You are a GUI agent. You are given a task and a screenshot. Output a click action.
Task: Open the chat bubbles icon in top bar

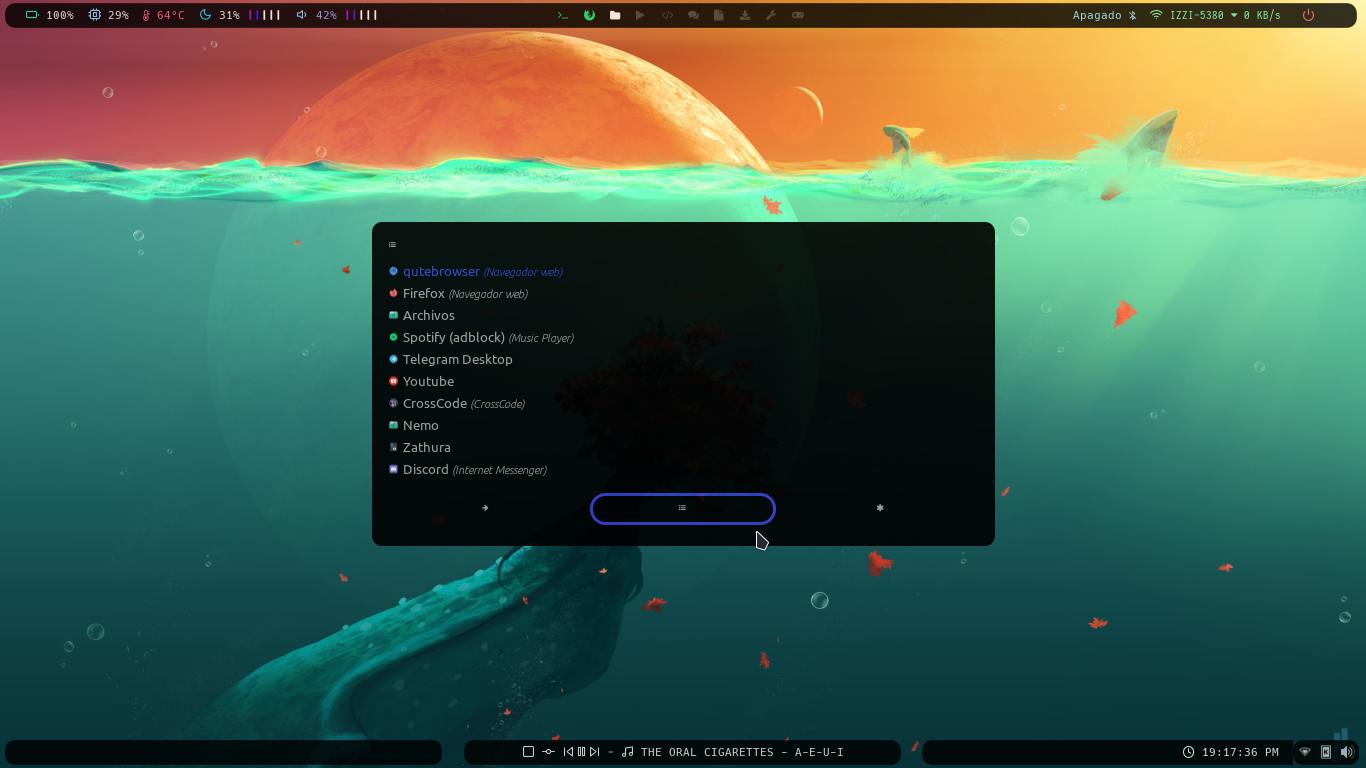coord(693,15)
